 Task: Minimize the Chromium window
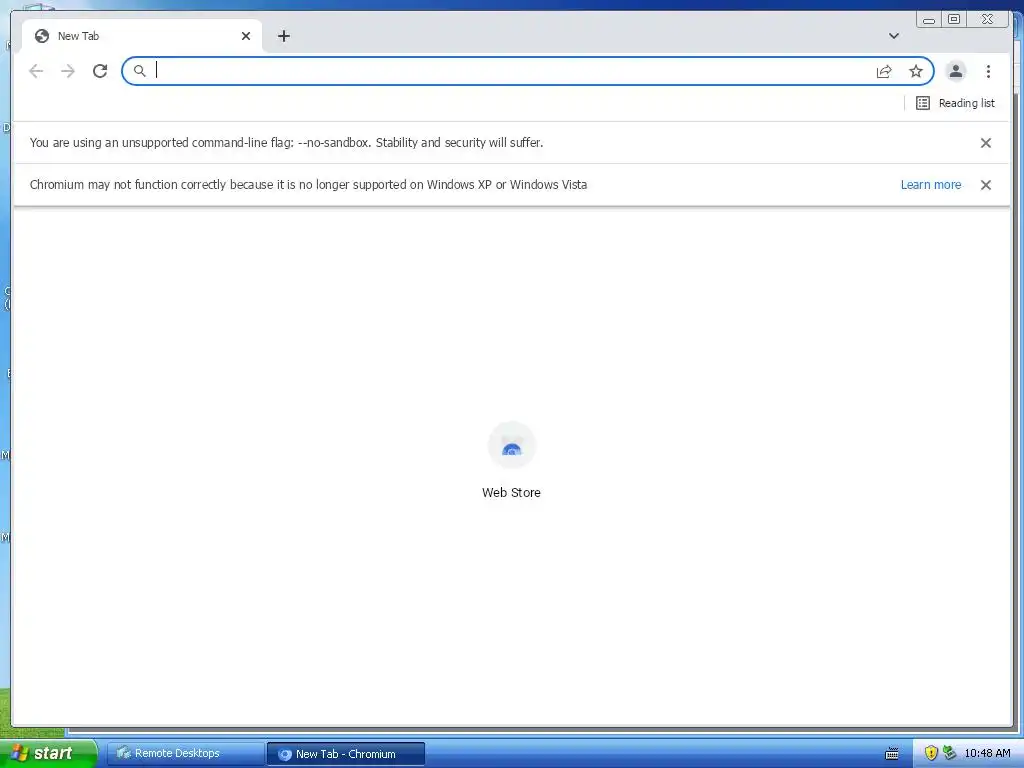coord(929,19)
